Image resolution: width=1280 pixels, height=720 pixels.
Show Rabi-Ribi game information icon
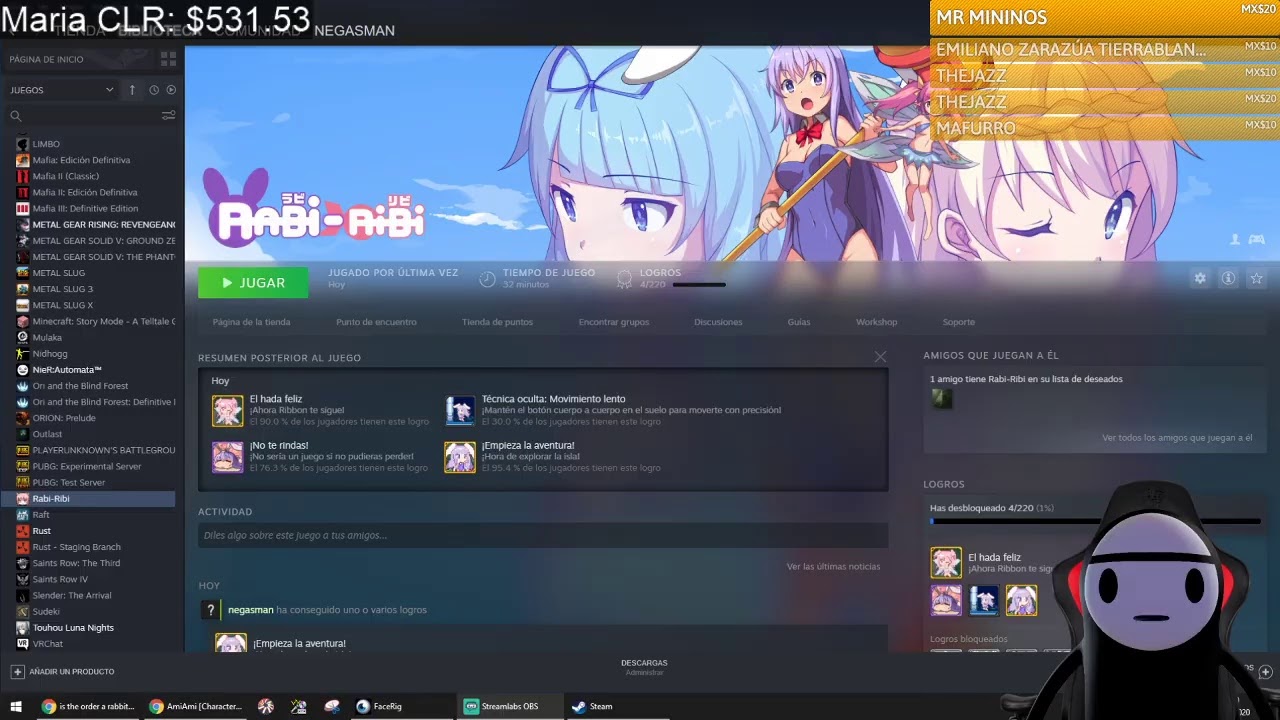(x=1228, y=279)
